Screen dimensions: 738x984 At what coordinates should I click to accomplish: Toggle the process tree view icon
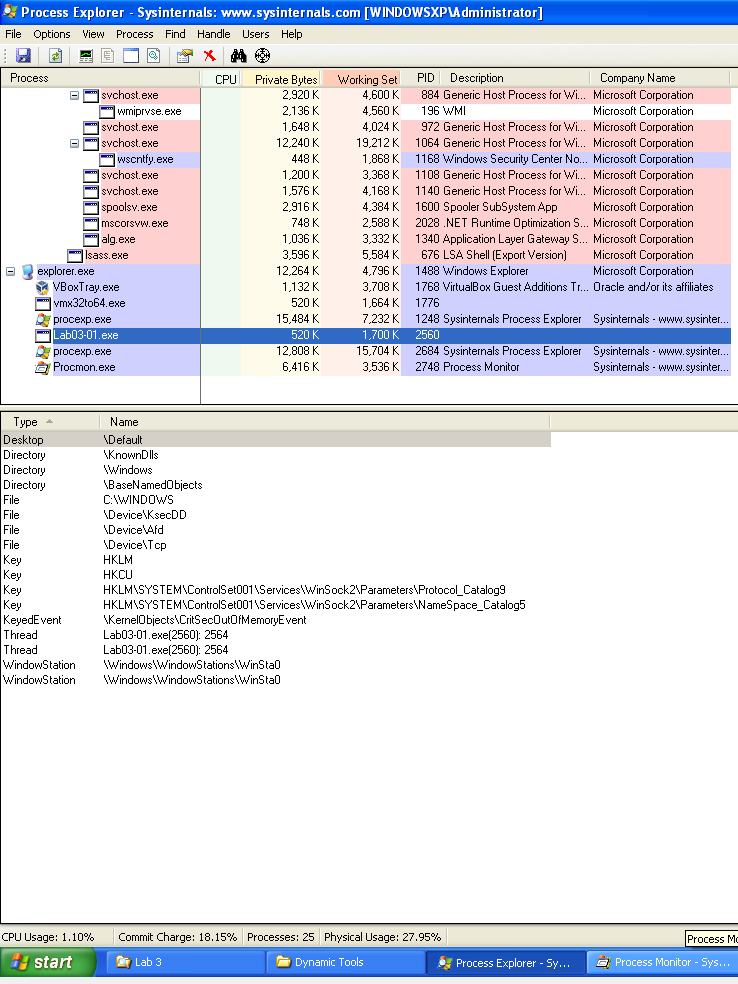108,56
